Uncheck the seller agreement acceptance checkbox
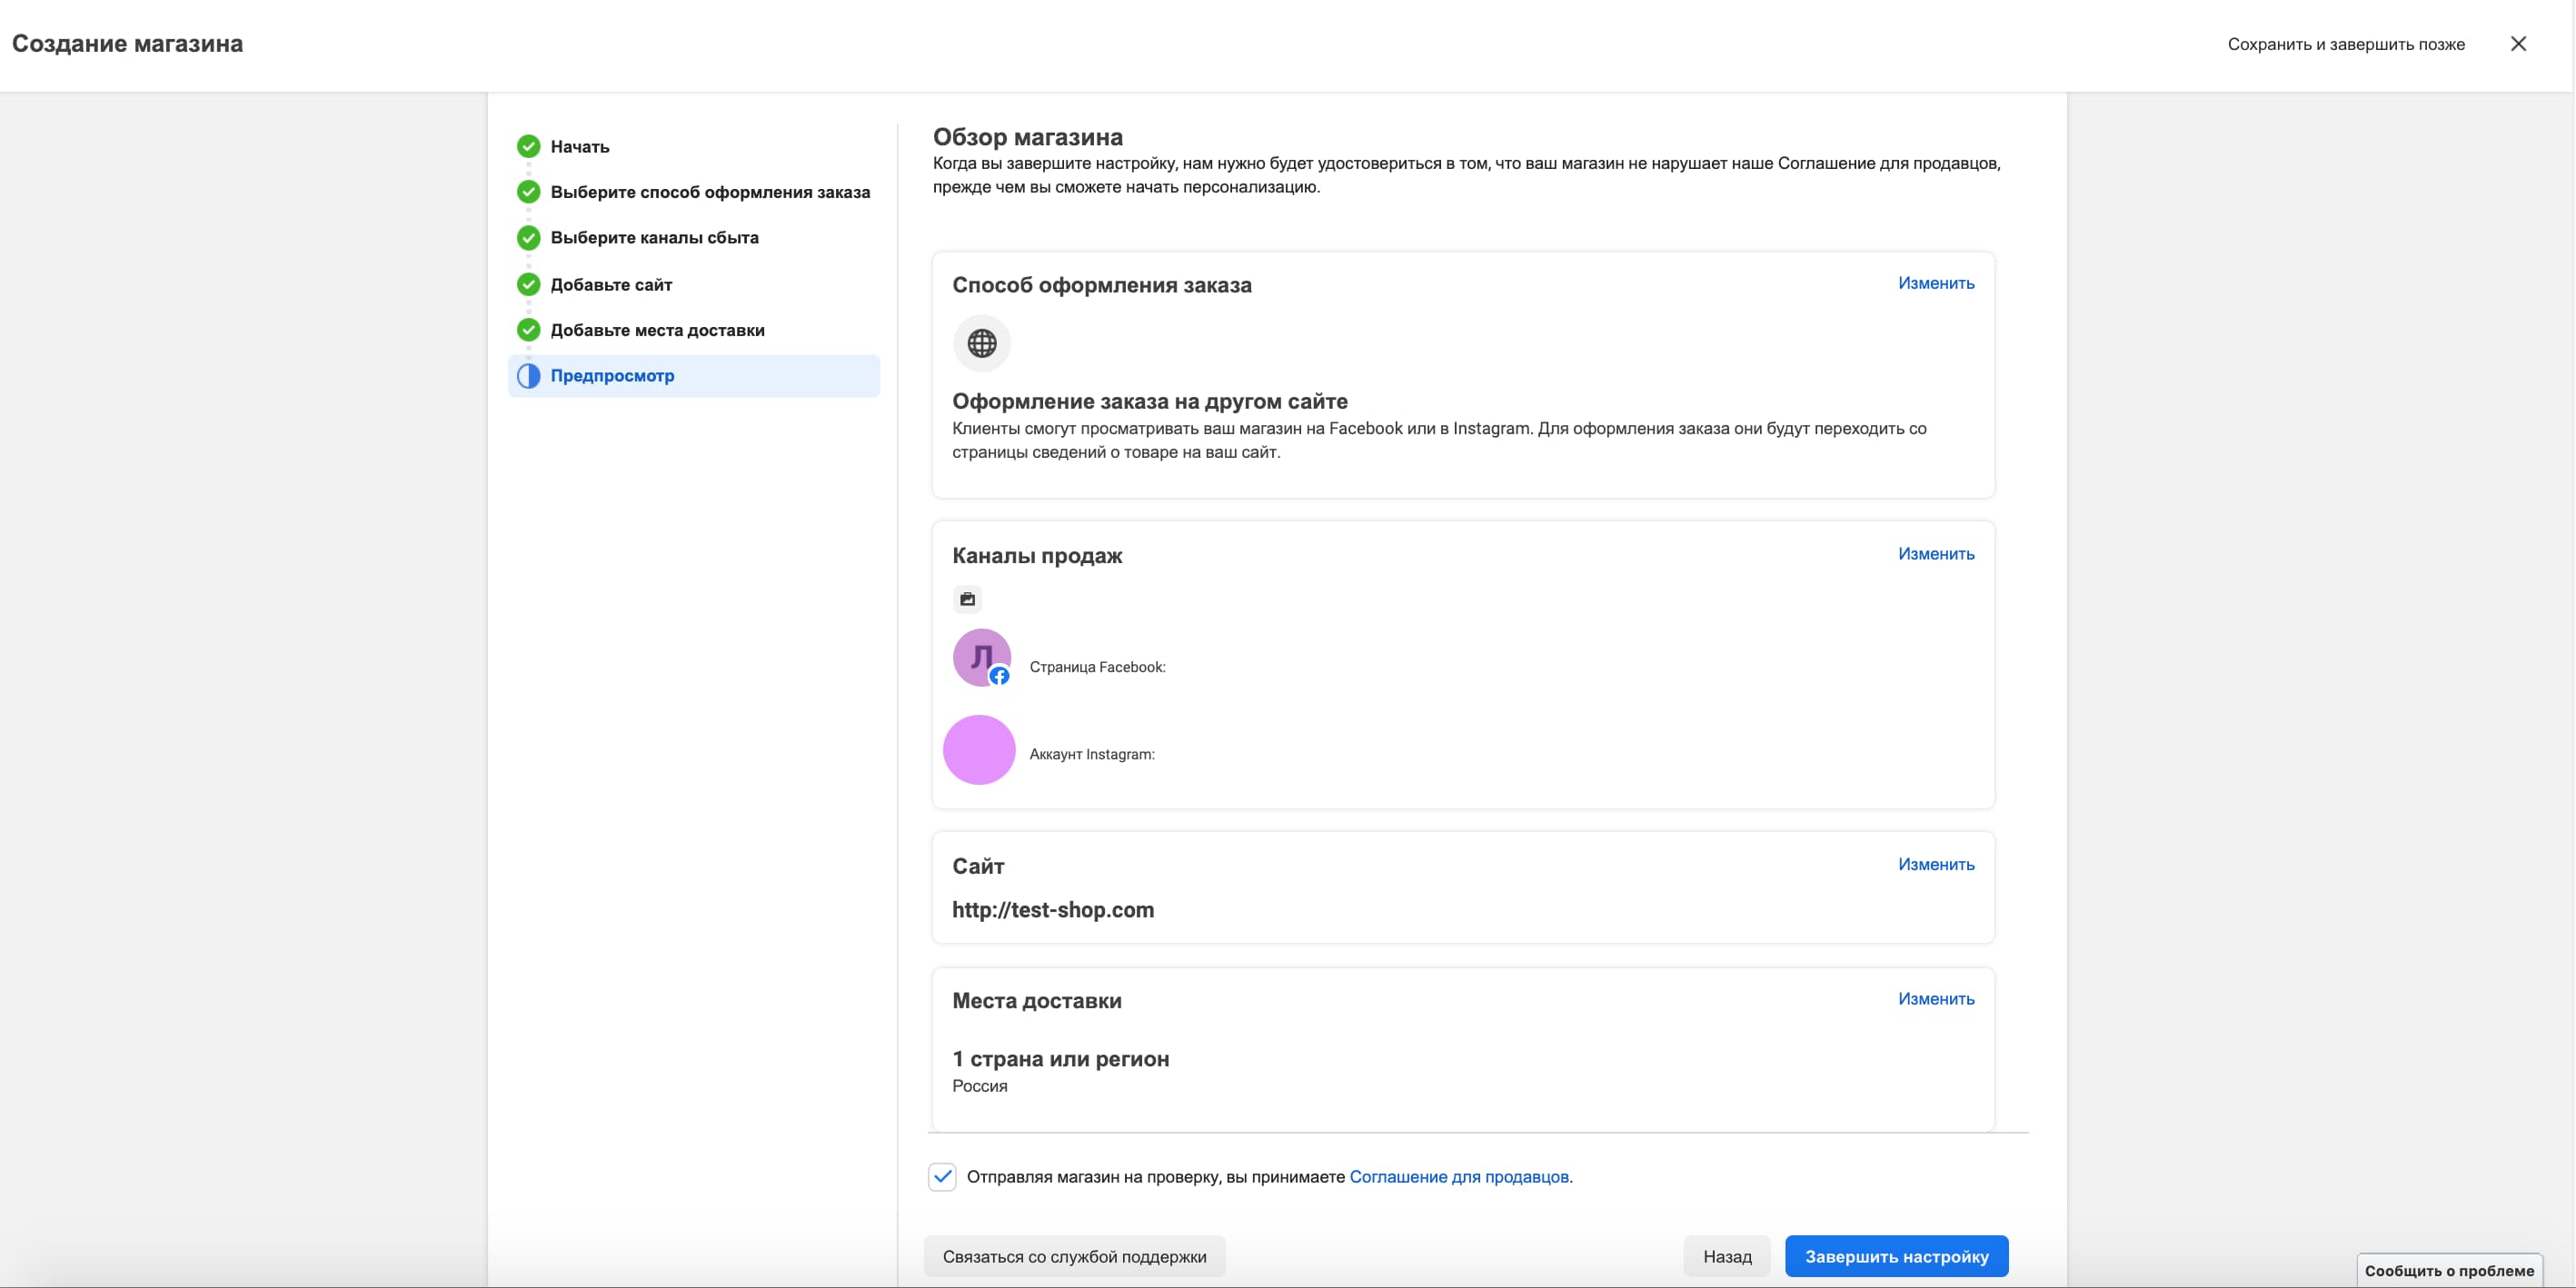 coord(942,1176)
